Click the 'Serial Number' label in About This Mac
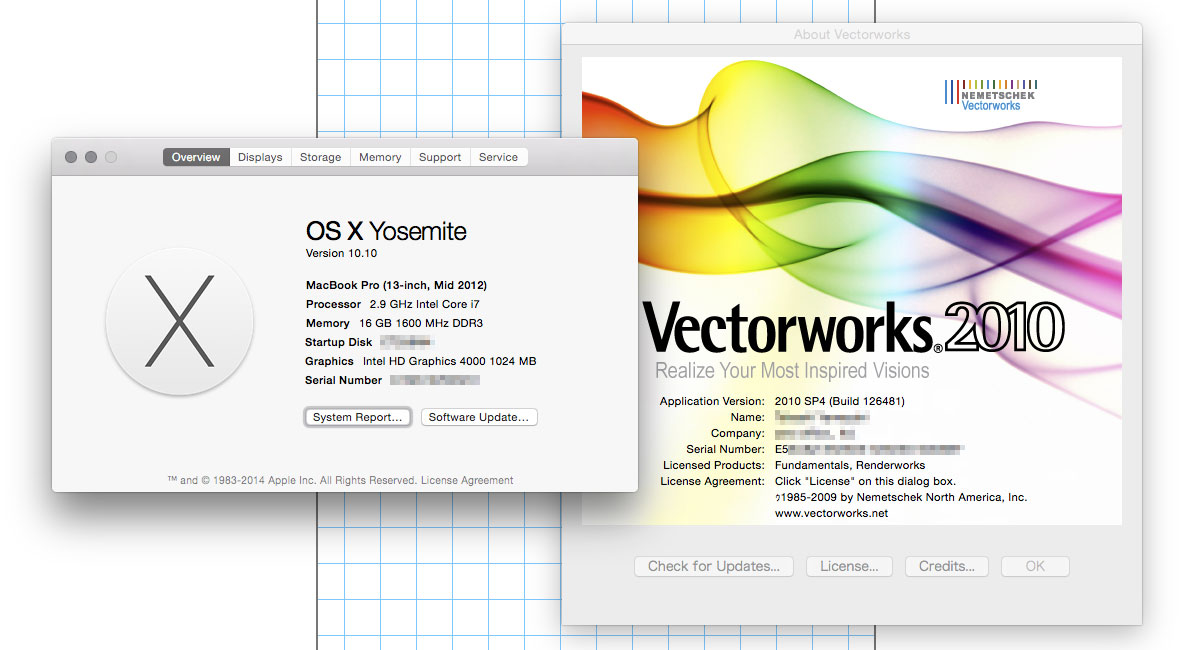 344,380
